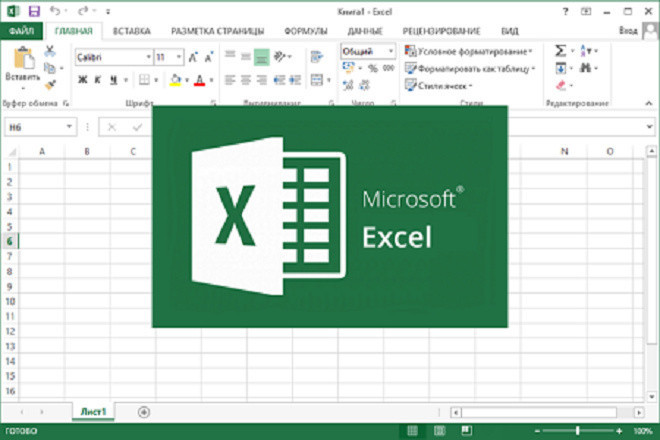Align text right
The image size is (660, 440).
pos(261,80)
